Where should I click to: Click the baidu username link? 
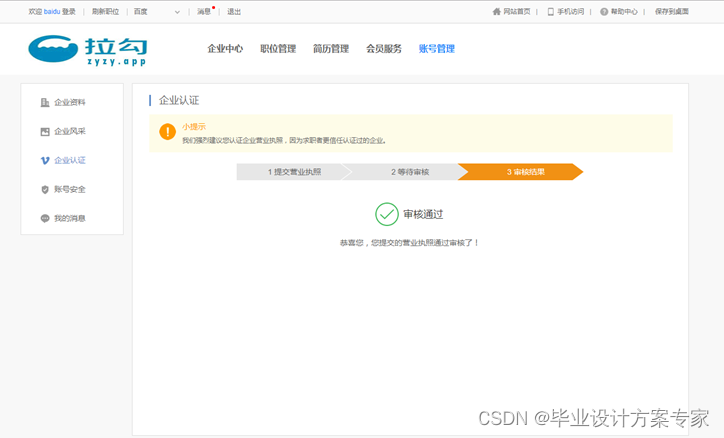coord(52,12)
